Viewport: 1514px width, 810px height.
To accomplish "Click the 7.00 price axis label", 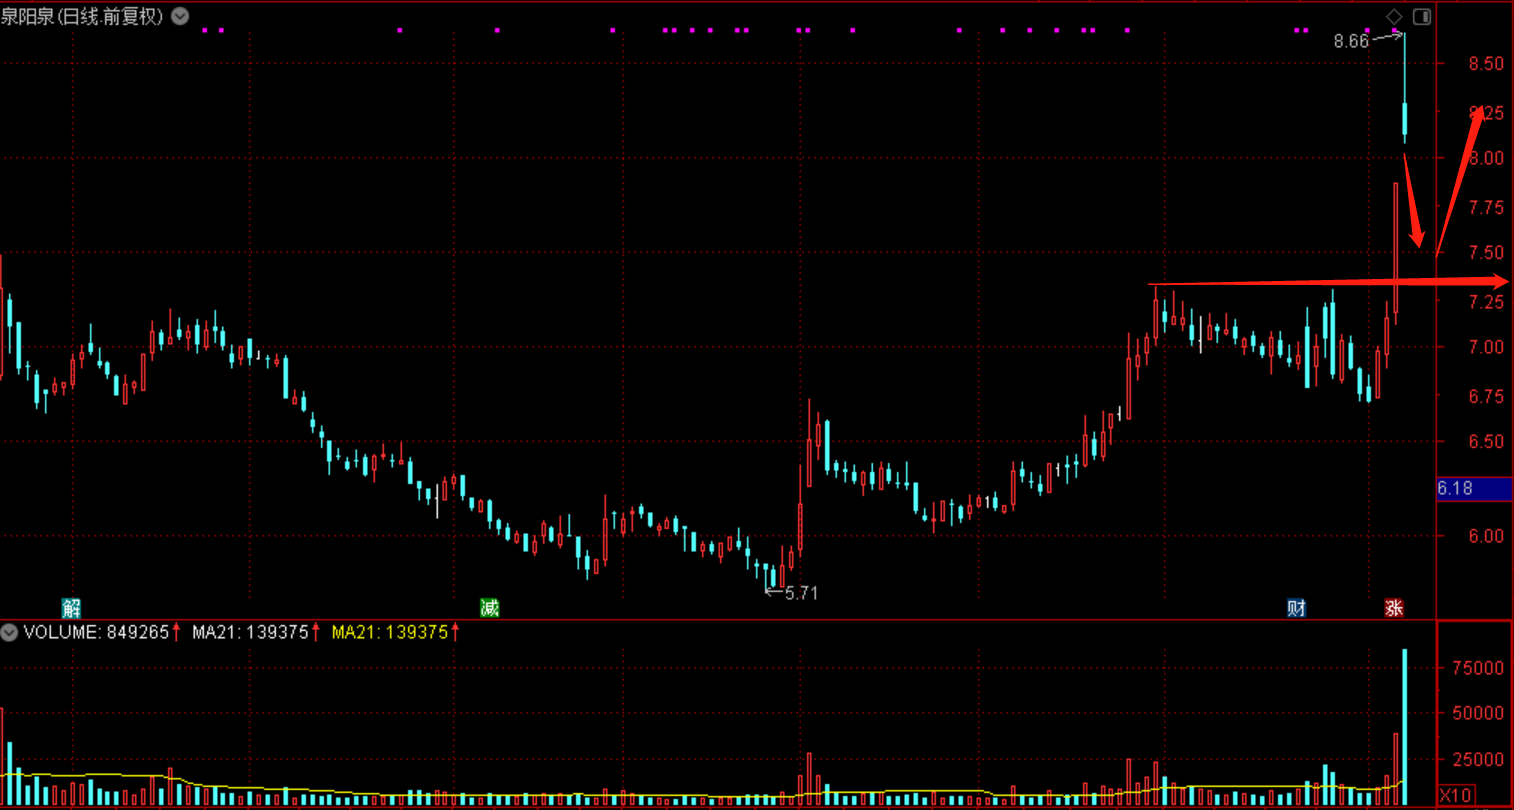I will coord(1486,347).
